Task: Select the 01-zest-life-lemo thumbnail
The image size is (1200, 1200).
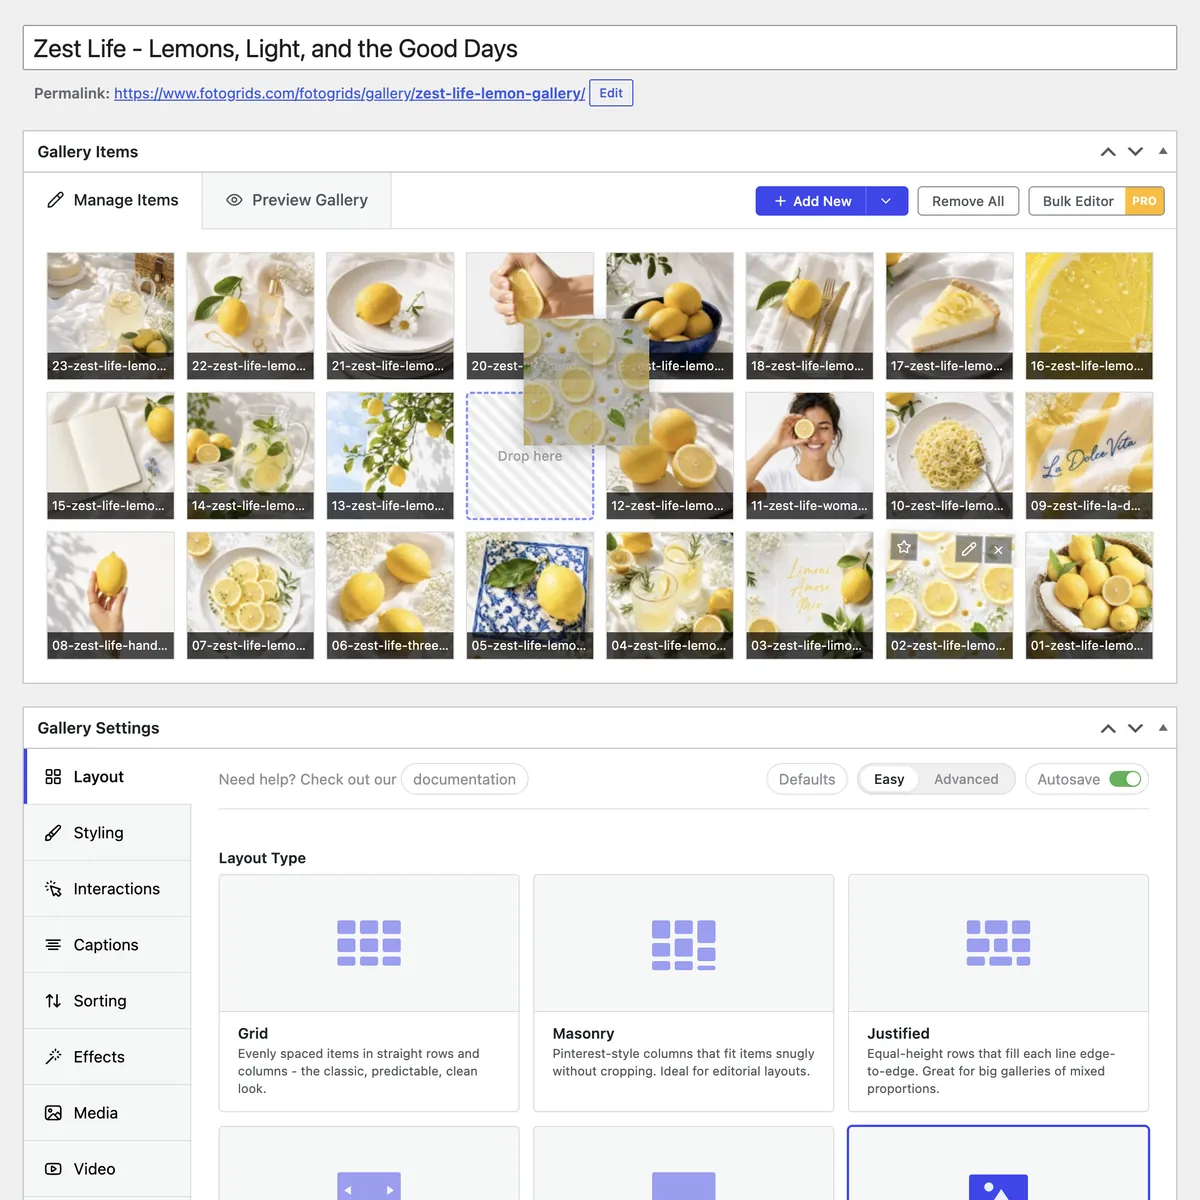Action: [1089, 596]
